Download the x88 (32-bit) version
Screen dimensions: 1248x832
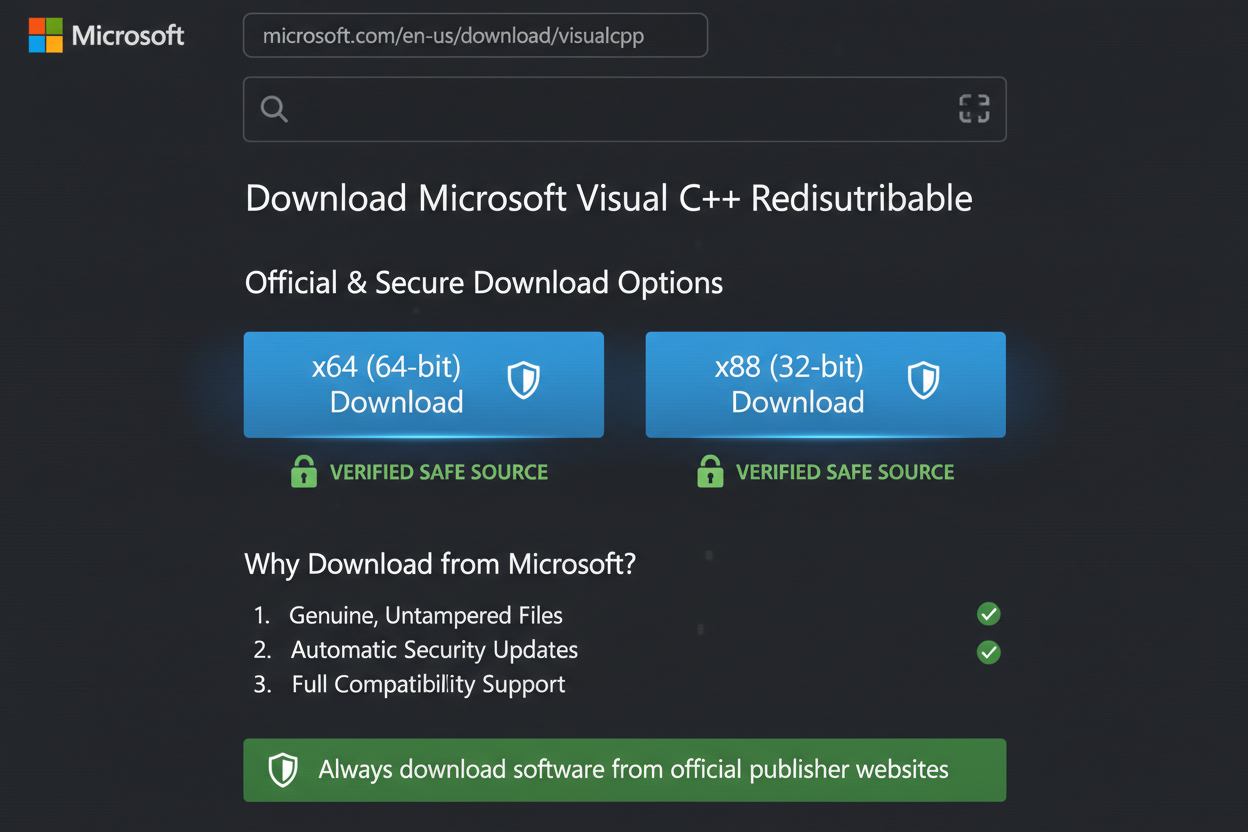[x=798, y=385]
